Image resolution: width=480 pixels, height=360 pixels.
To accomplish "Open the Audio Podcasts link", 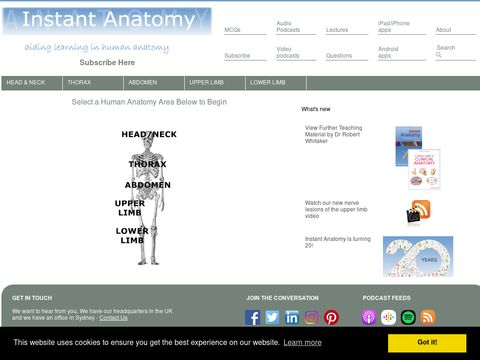I will [288, 26].
